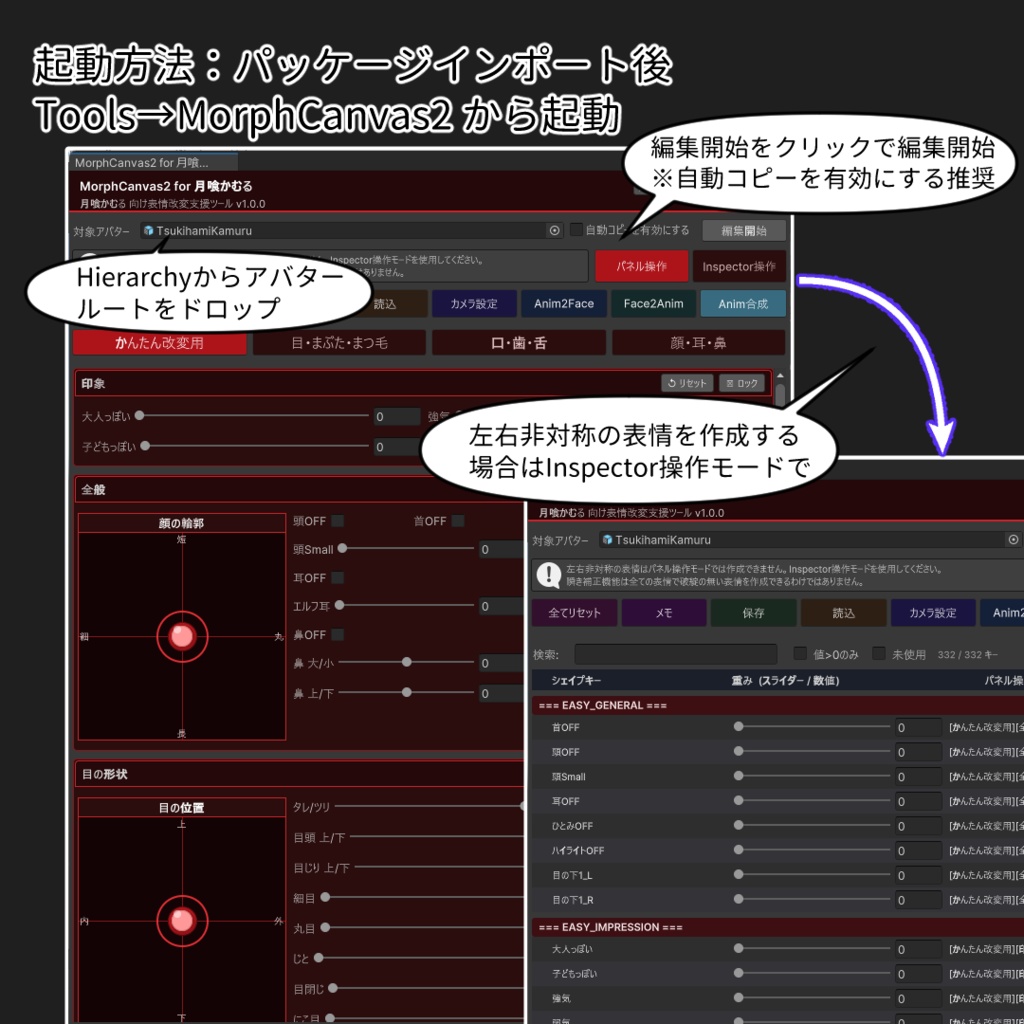Click カメラ設定 in right Inspector window
1024x1024 pixels.
coord(933,613)
